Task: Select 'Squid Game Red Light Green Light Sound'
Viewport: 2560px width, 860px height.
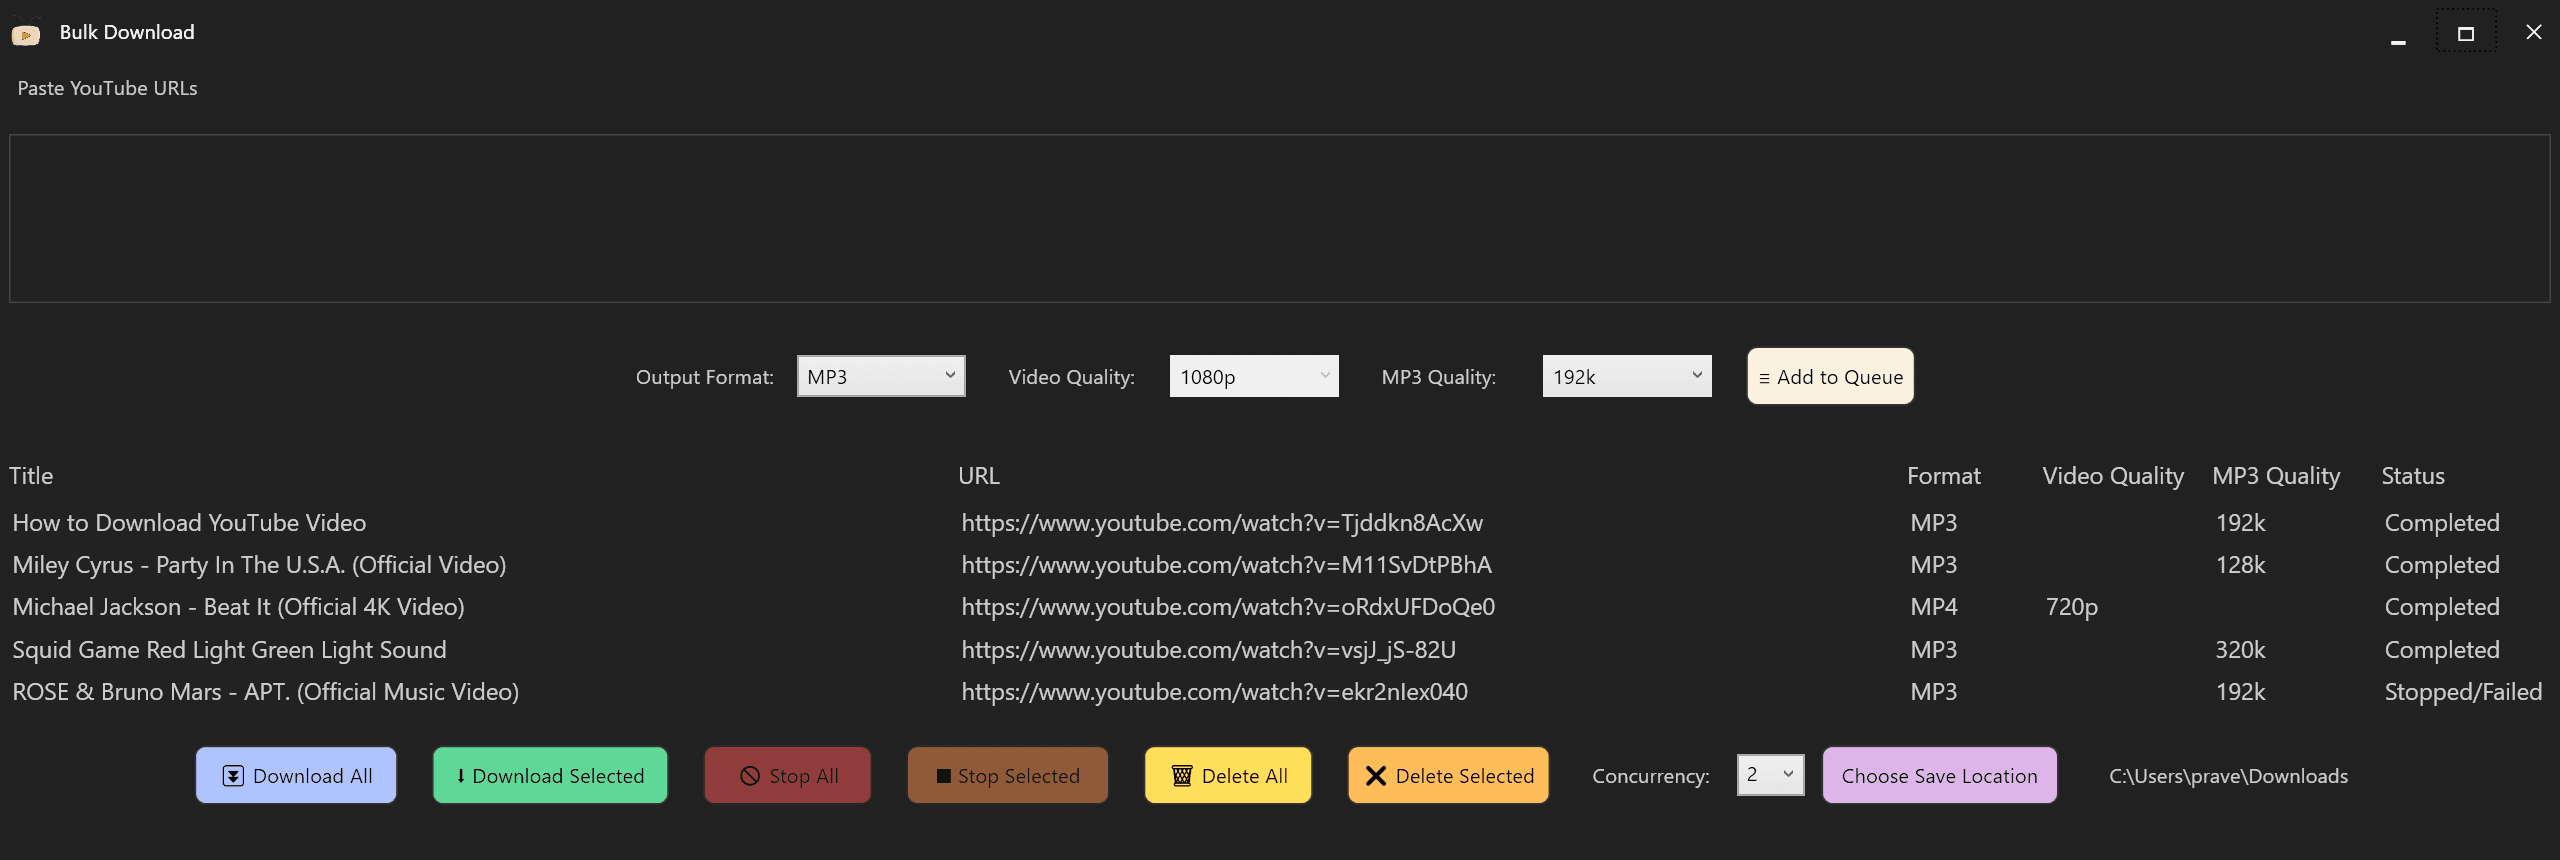Action: tap(1278, 650)
